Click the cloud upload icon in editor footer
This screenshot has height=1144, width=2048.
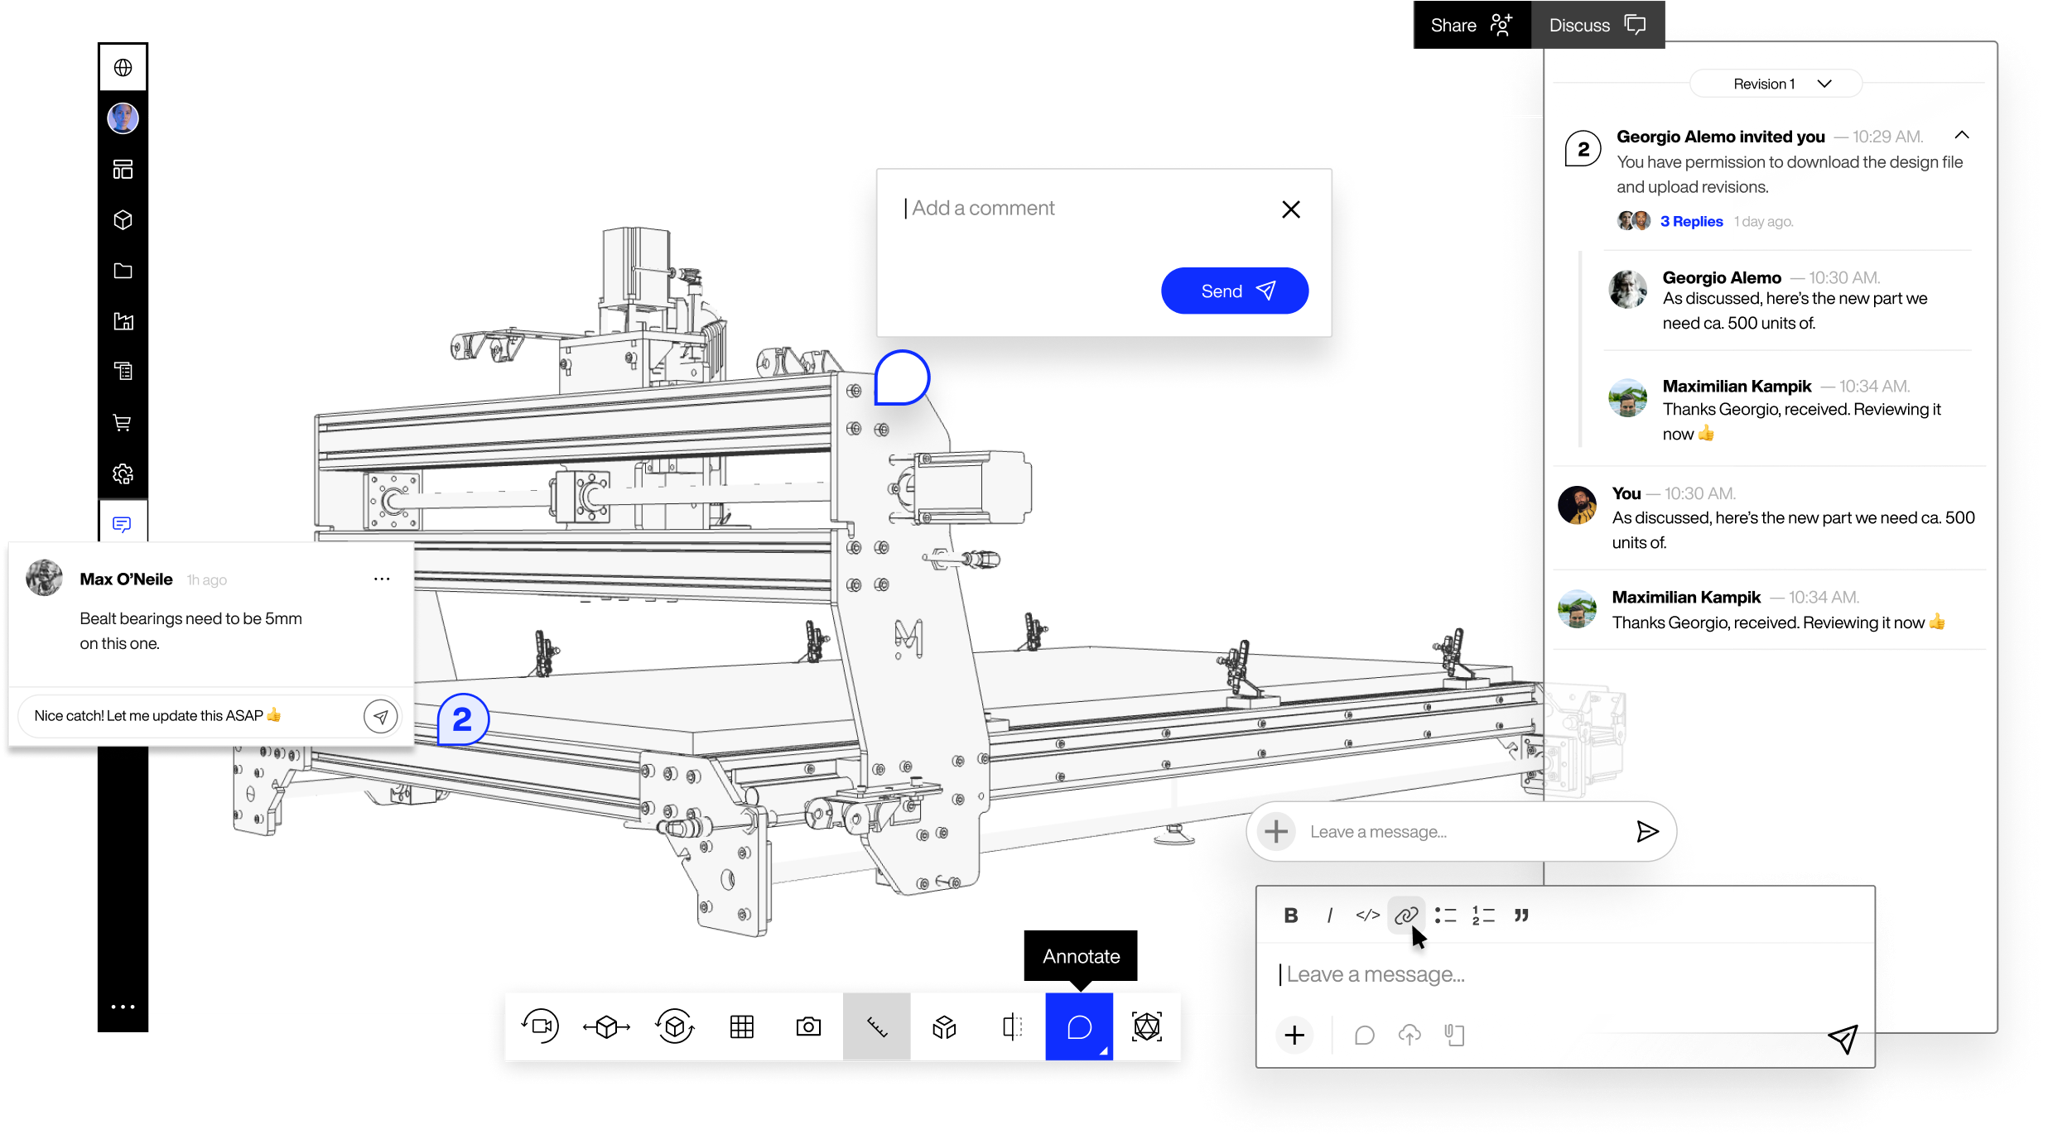1409,1035
